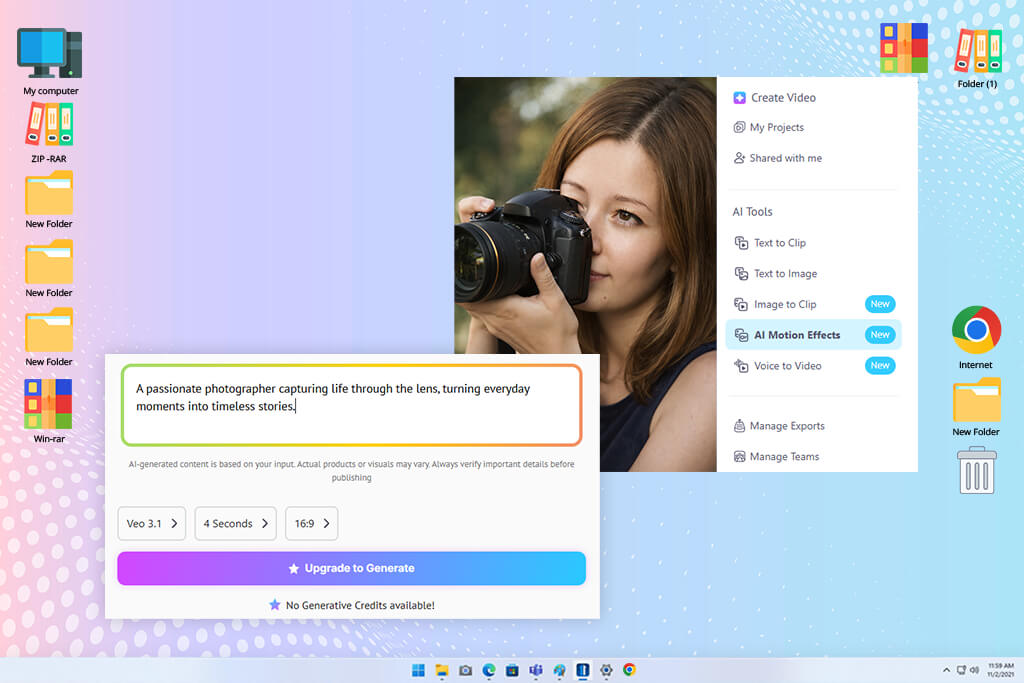Select the Internet Chrome desktop icon

(976, 338)
